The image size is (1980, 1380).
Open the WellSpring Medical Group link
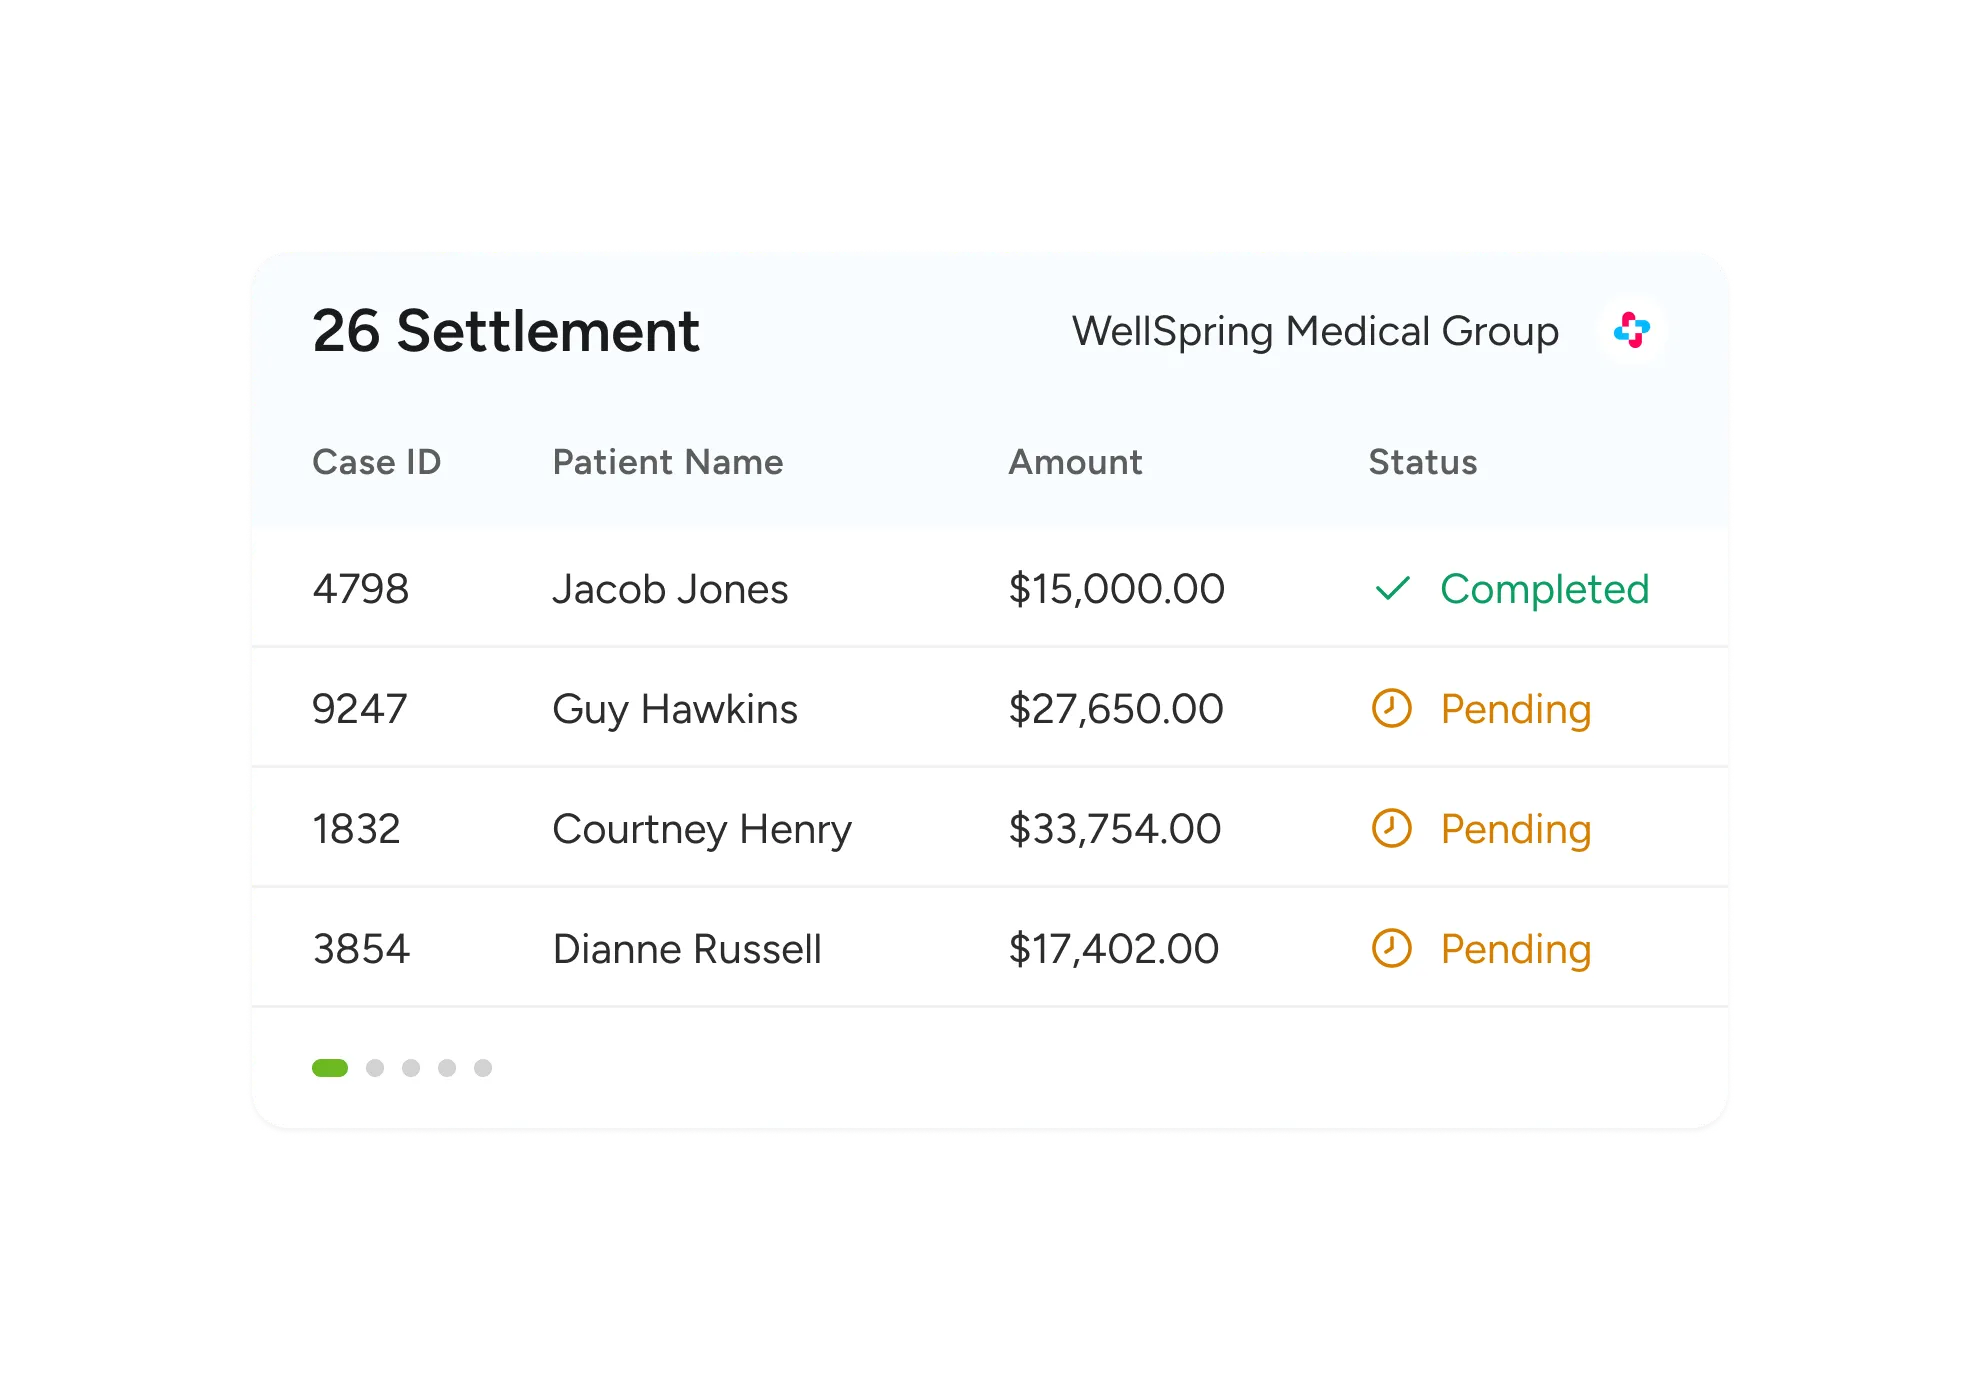[1315, 331]
